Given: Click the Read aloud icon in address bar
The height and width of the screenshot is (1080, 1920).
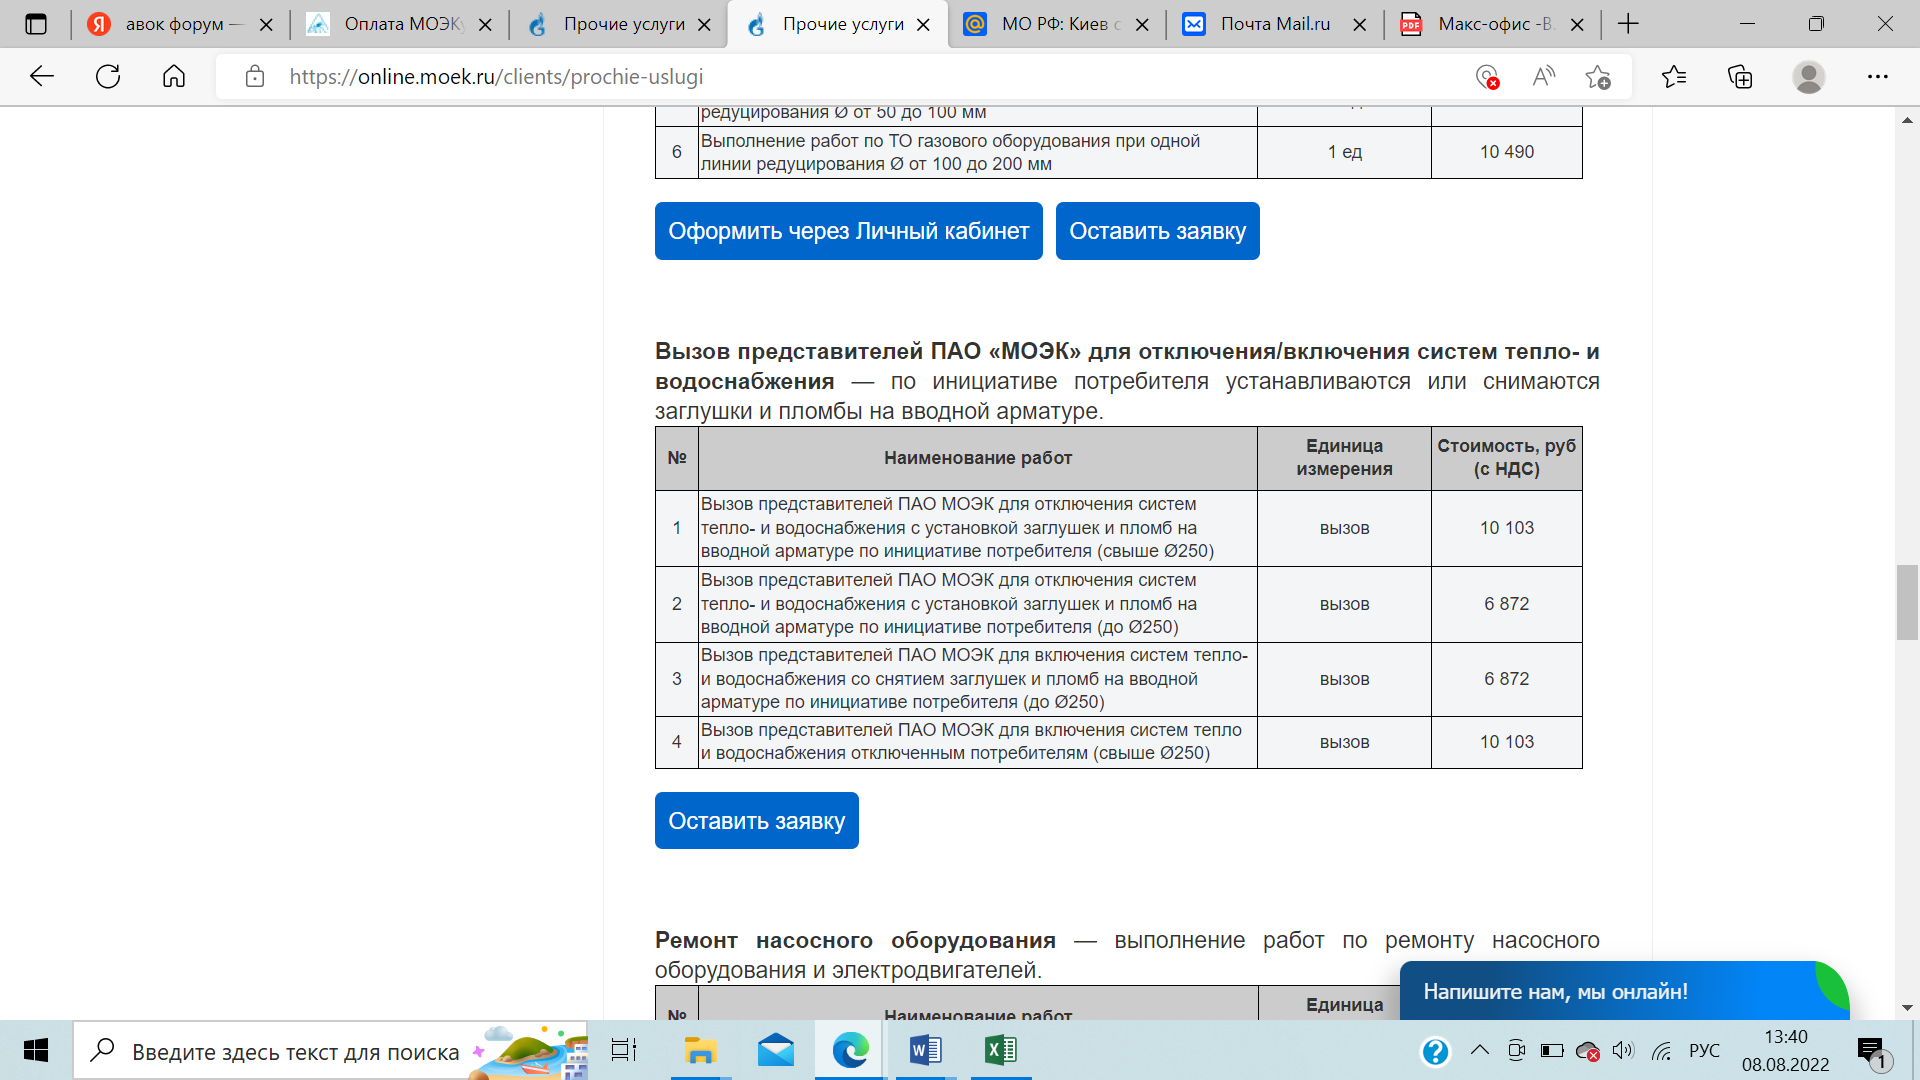Looking at the screenshot, I should [x=1543, y=77].
